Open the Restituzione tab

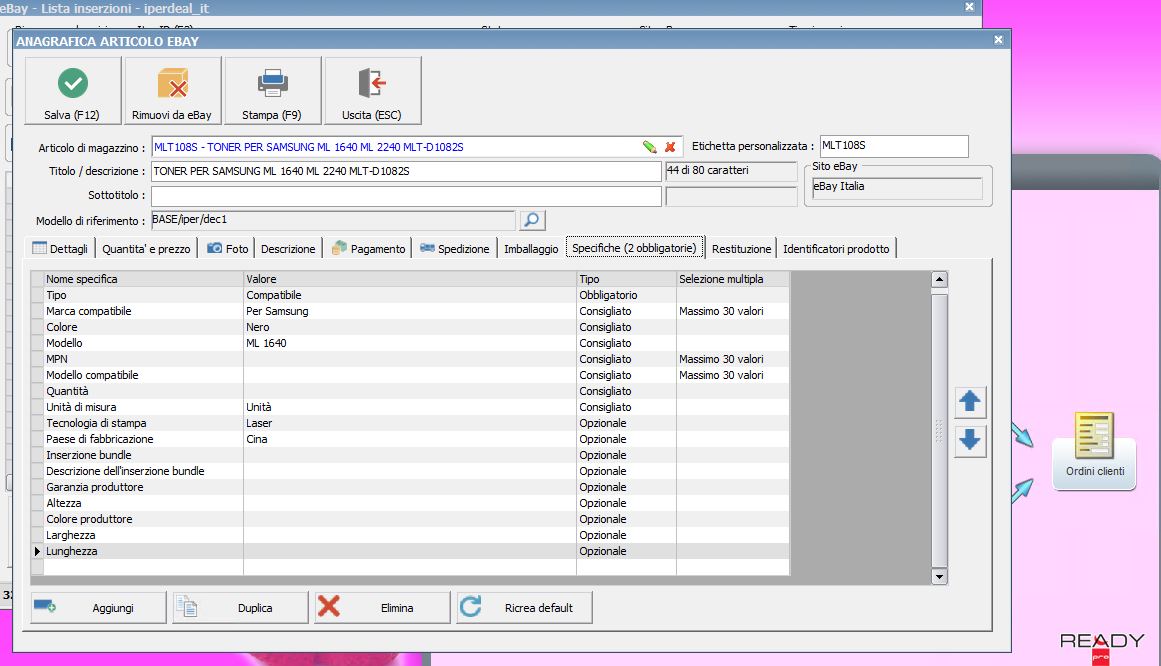[x=741, y=248]
